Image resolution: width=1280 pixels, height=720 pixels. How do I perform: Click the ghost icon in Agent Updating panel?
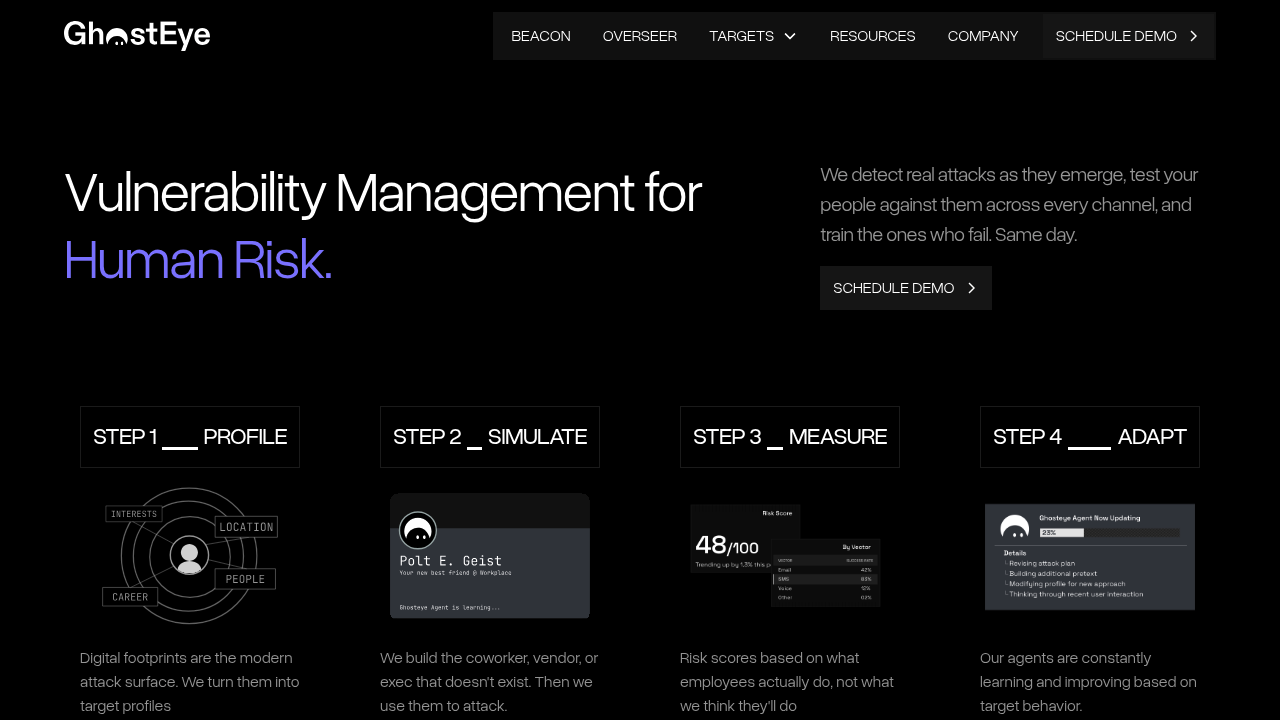1014,528
